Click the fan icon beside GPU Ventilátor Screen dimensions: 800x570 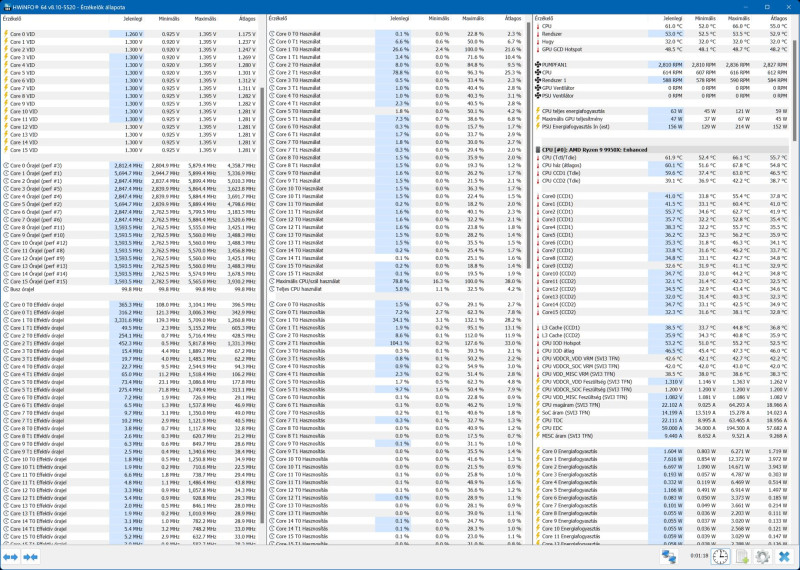(x=538, y=88)
